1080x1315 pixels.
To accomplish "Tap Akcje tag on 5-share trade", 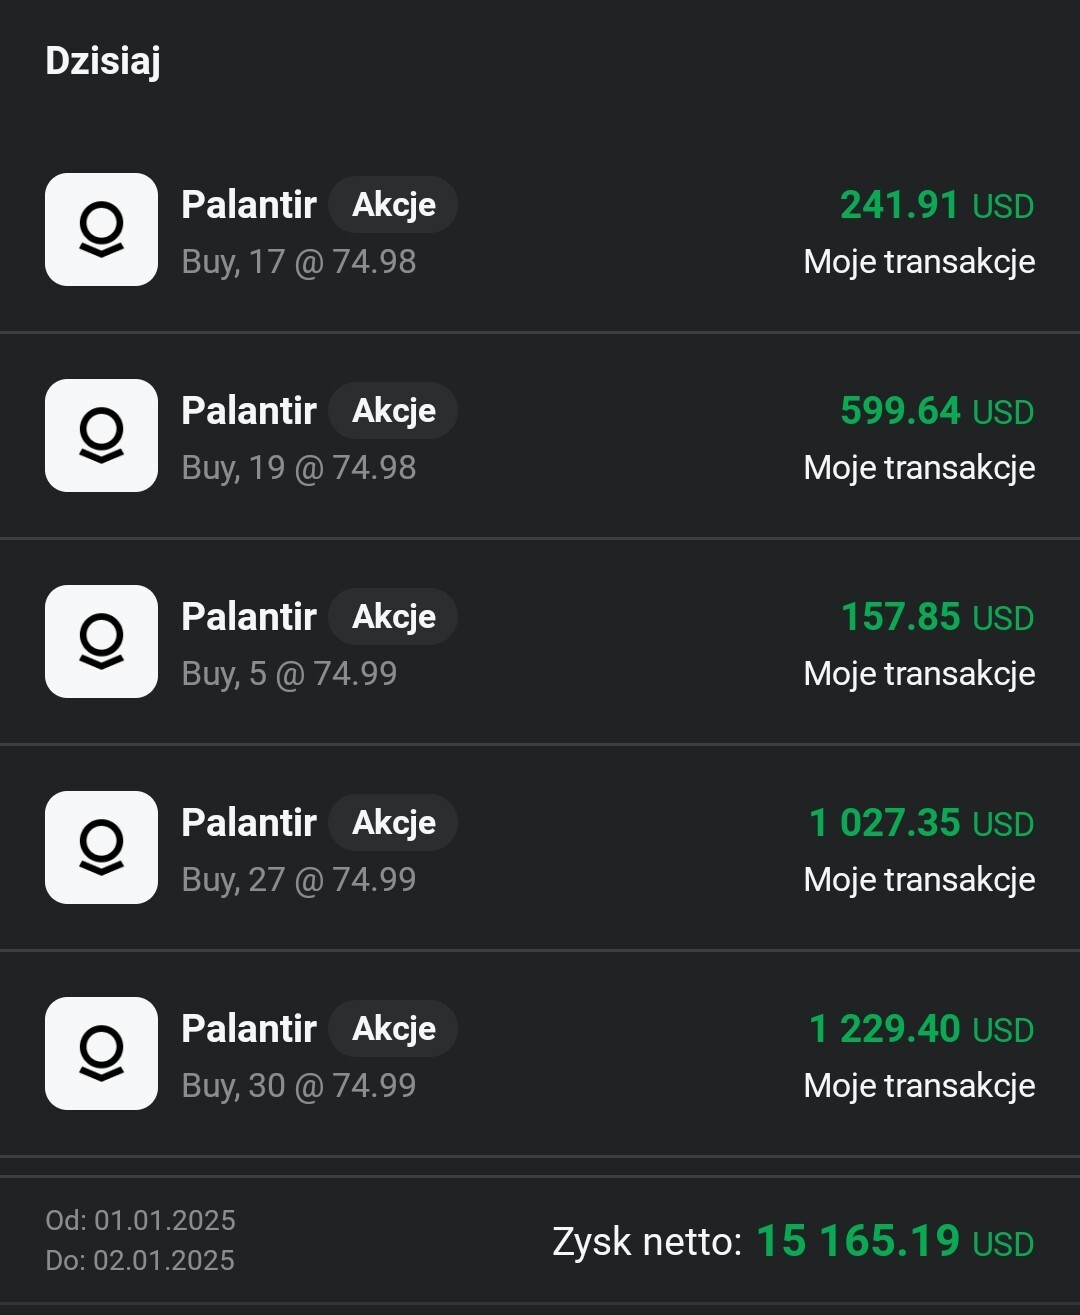I will (x=393, y=617).
